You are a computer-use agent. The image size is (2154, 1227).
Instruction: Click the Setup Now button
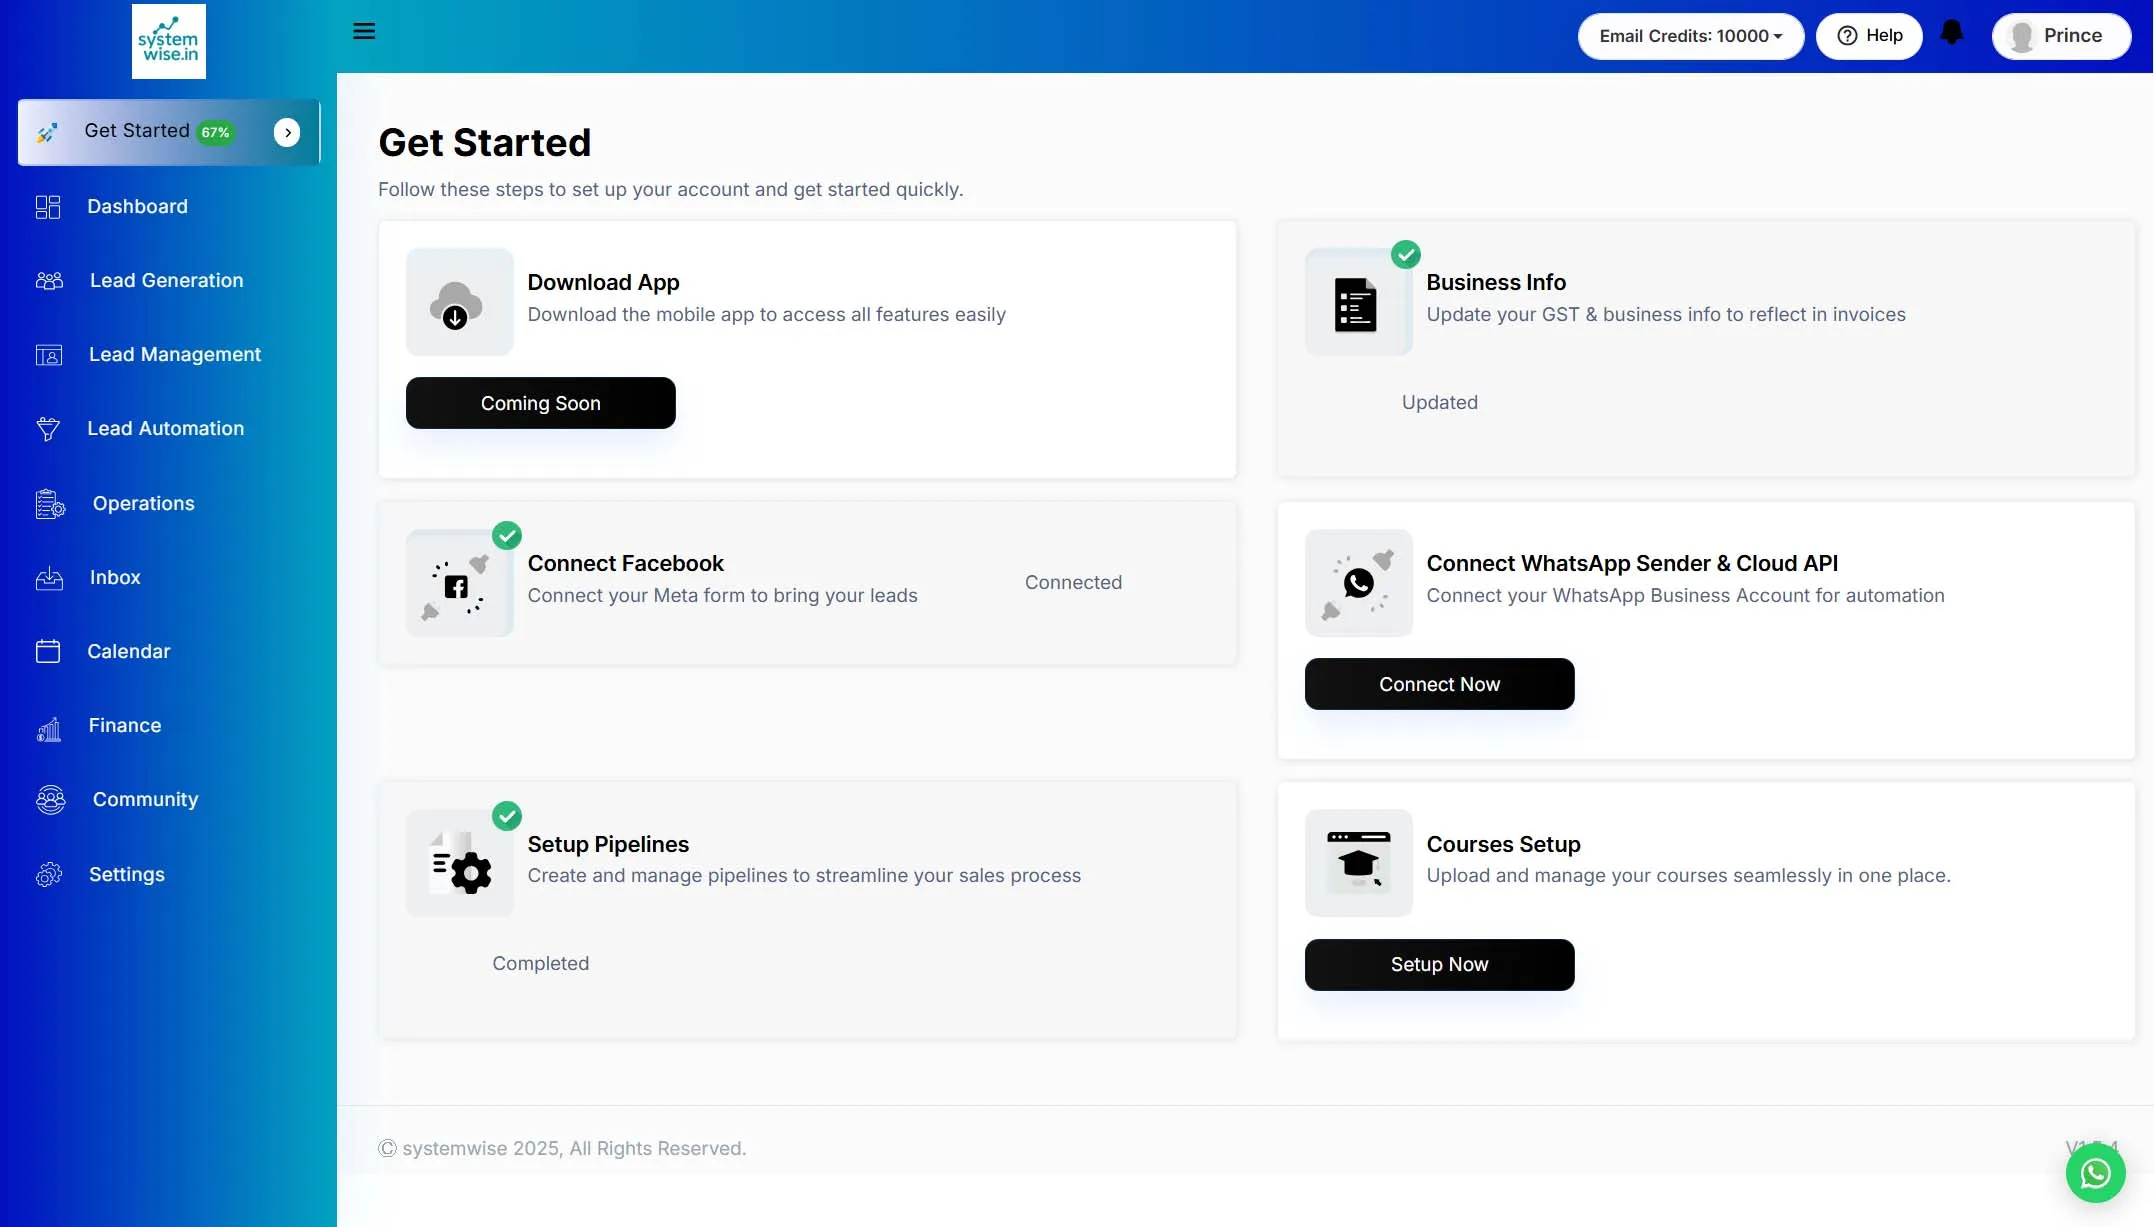[x=1439, y=964]
